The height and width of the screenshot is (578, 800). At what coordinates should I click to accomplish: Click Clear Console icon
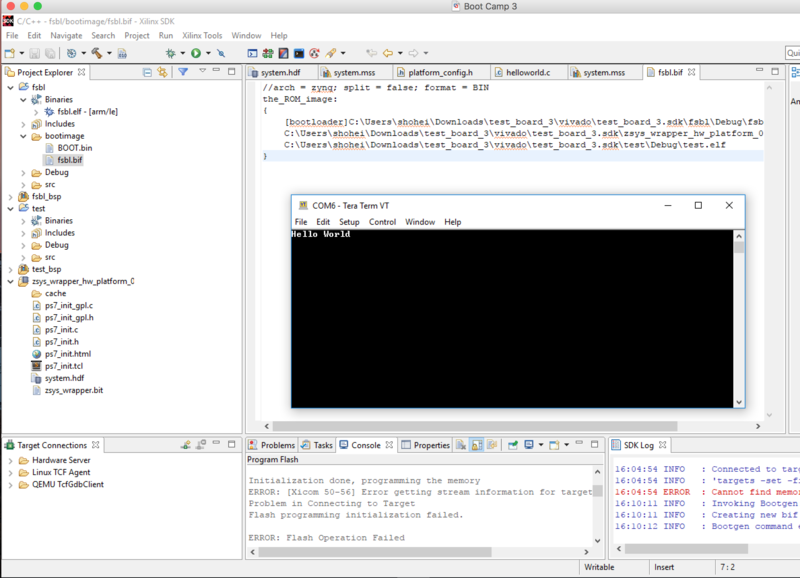pyautogui.click(x=461, y=445)
